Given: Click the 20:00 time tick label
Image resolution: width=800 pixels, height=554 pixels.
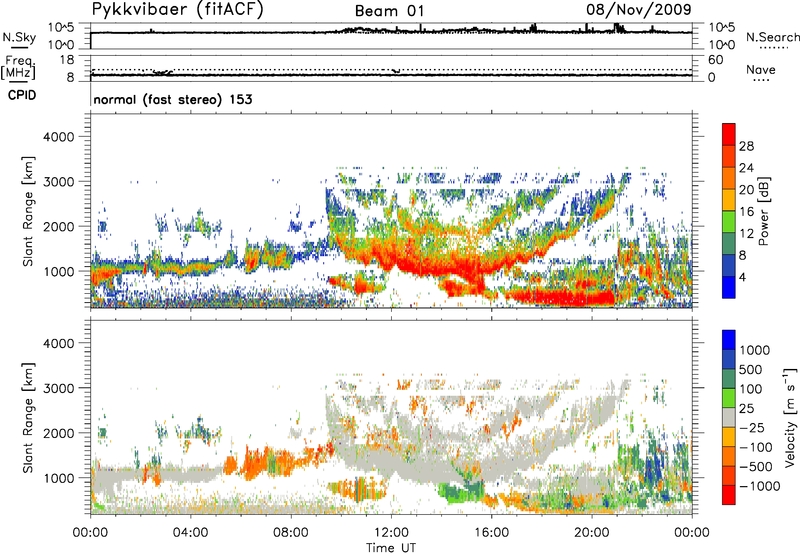Looking at the screenshot, I should 592,533.
